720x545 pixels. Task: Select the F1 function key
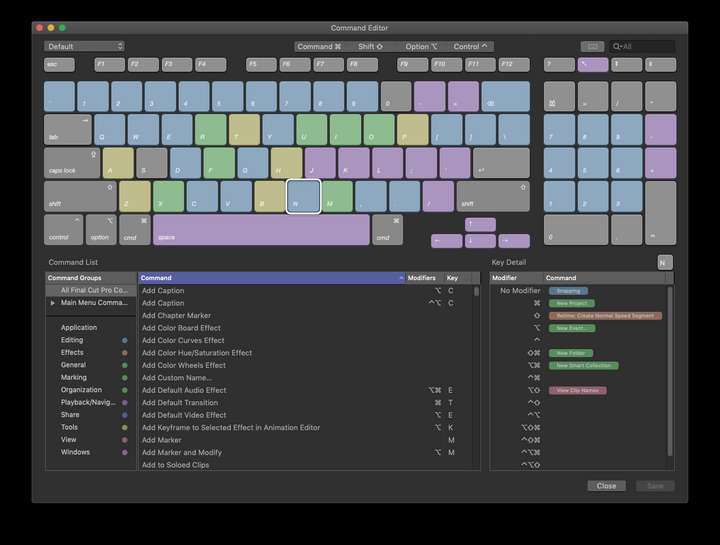pos(109,65)
